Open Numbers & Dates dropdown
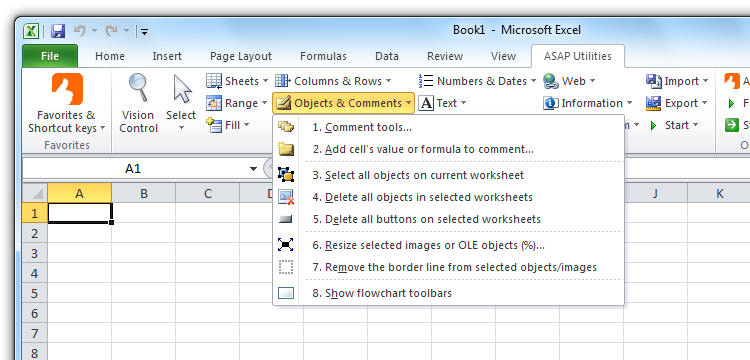Viewport: 750px width, 360px height. click(x=477, y=81)
